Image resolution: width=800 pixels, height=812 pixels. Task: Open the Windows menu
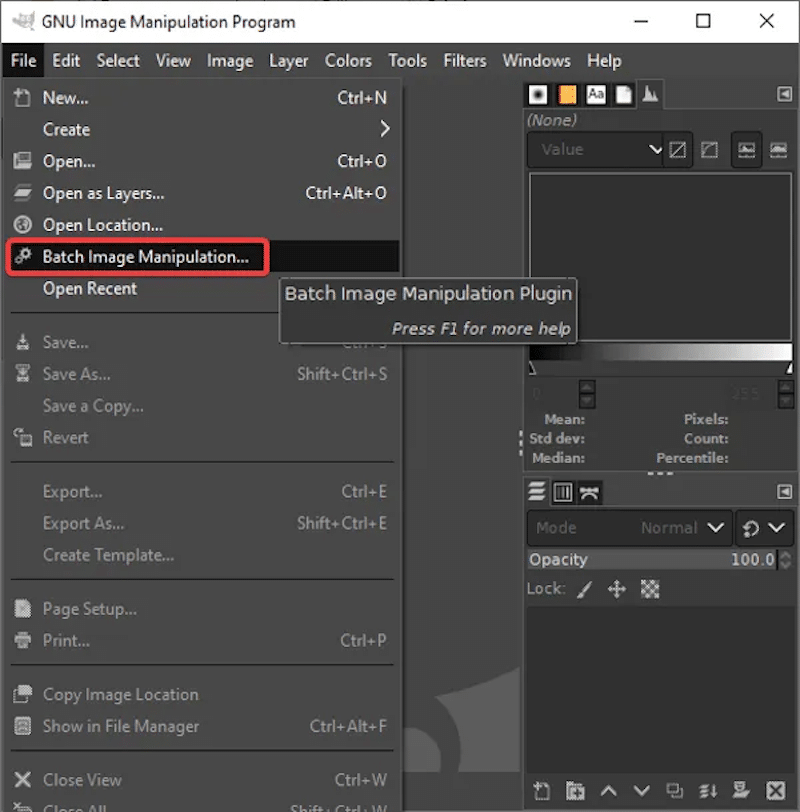(x=536, y=61)
